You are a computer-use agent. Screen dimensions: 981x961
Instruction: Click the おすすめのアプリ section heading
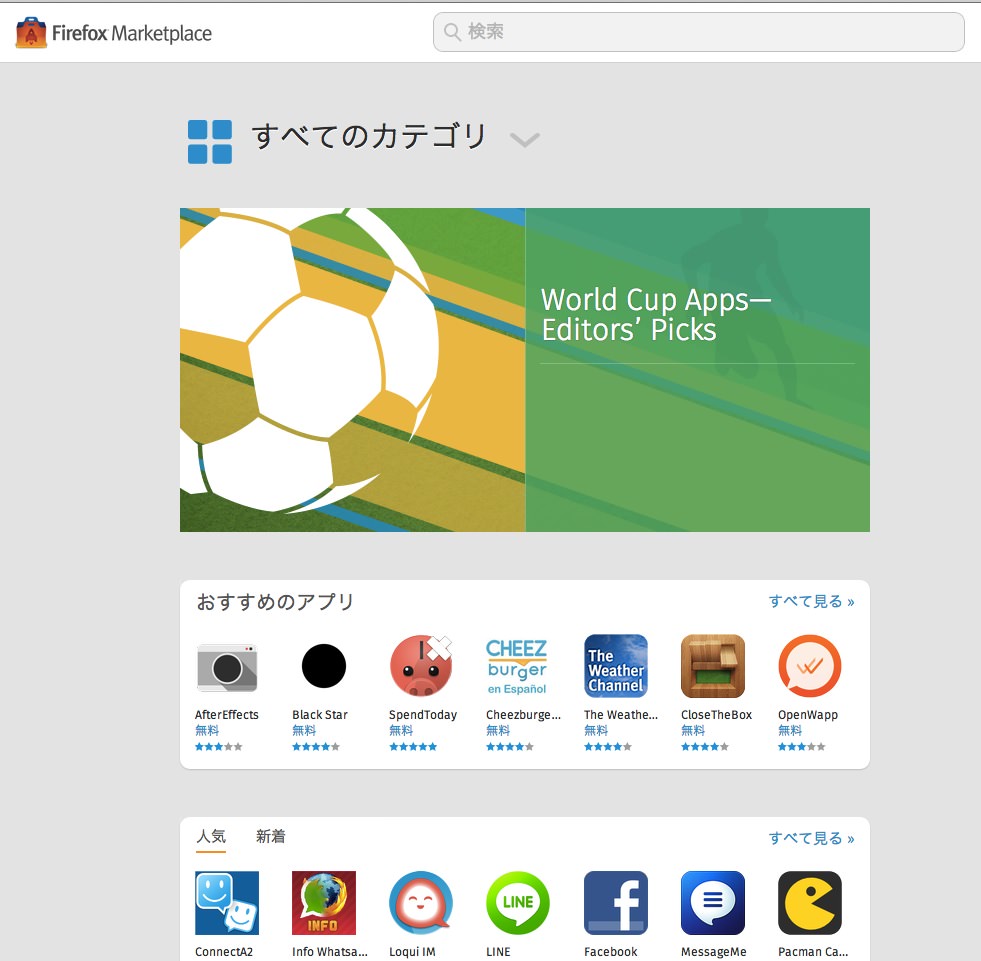point(275,601)
